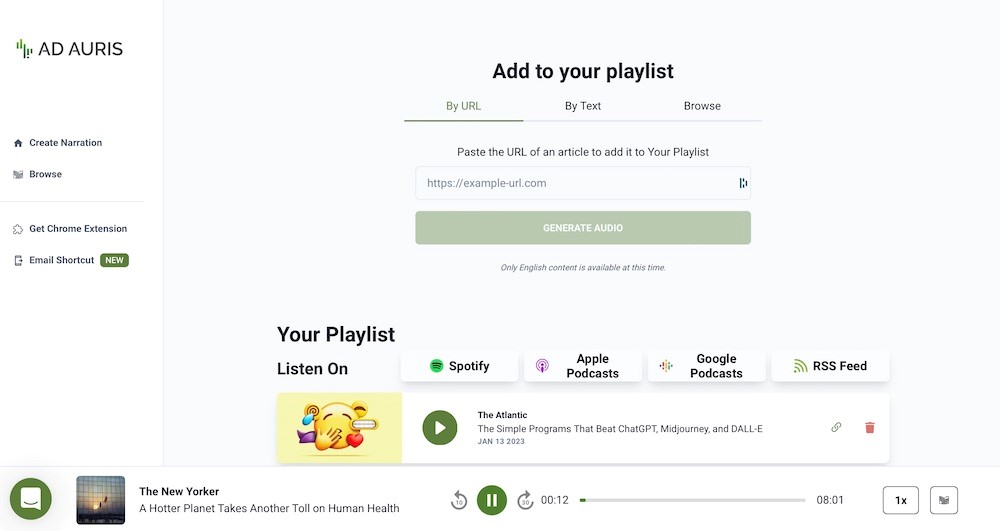Copy link for The Atlantic article

click(x=836, y=428)
